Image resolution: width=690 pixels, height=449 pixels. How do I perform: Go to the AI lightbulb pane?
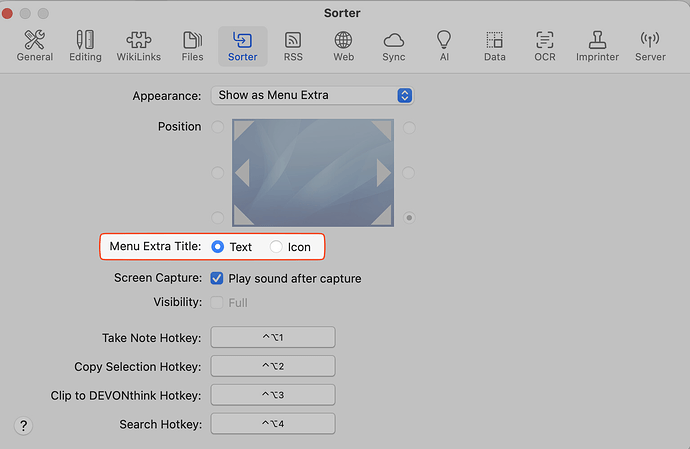[x=444, y=45]
